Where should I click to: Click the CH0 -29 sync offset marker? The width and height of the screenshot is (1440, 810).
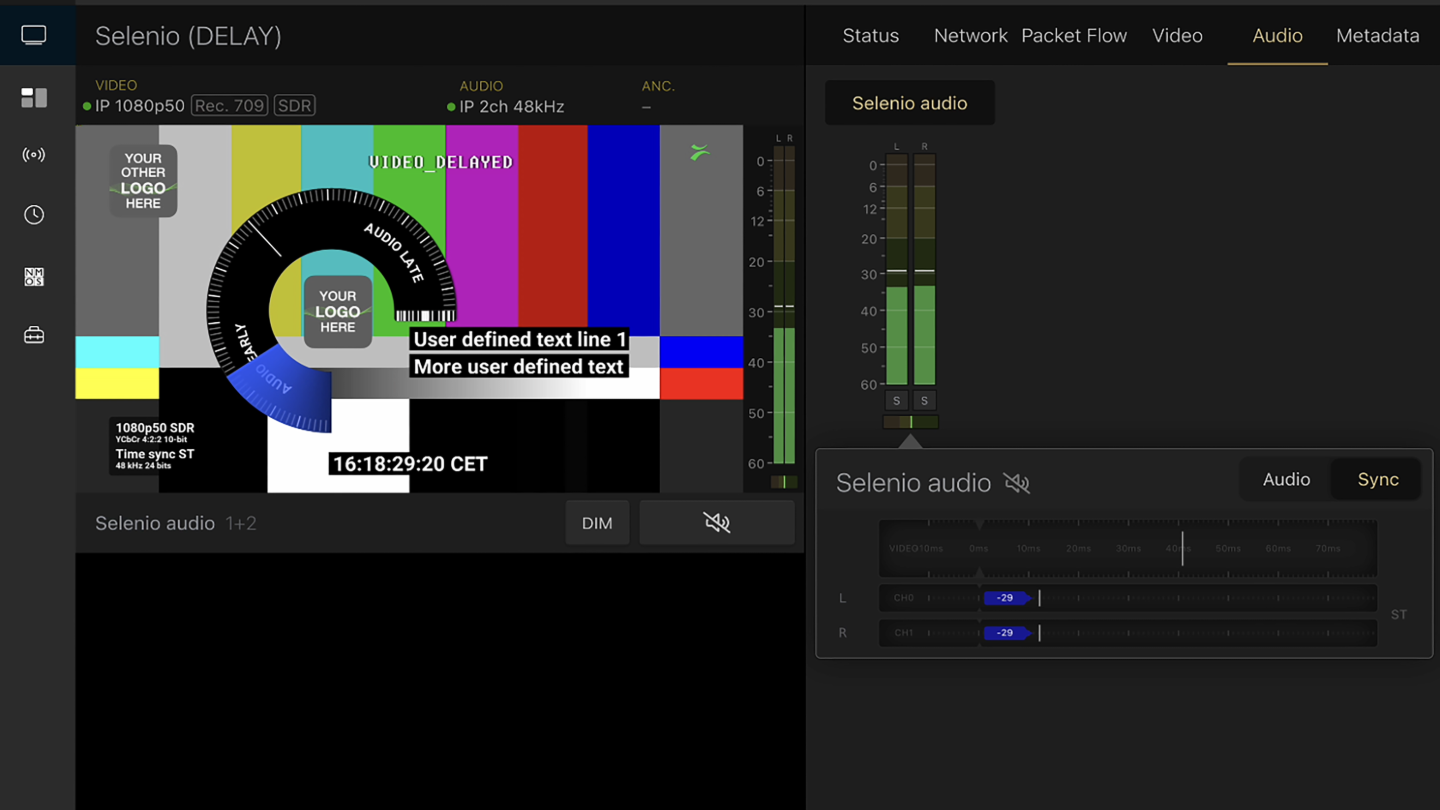click(1006, 598)
